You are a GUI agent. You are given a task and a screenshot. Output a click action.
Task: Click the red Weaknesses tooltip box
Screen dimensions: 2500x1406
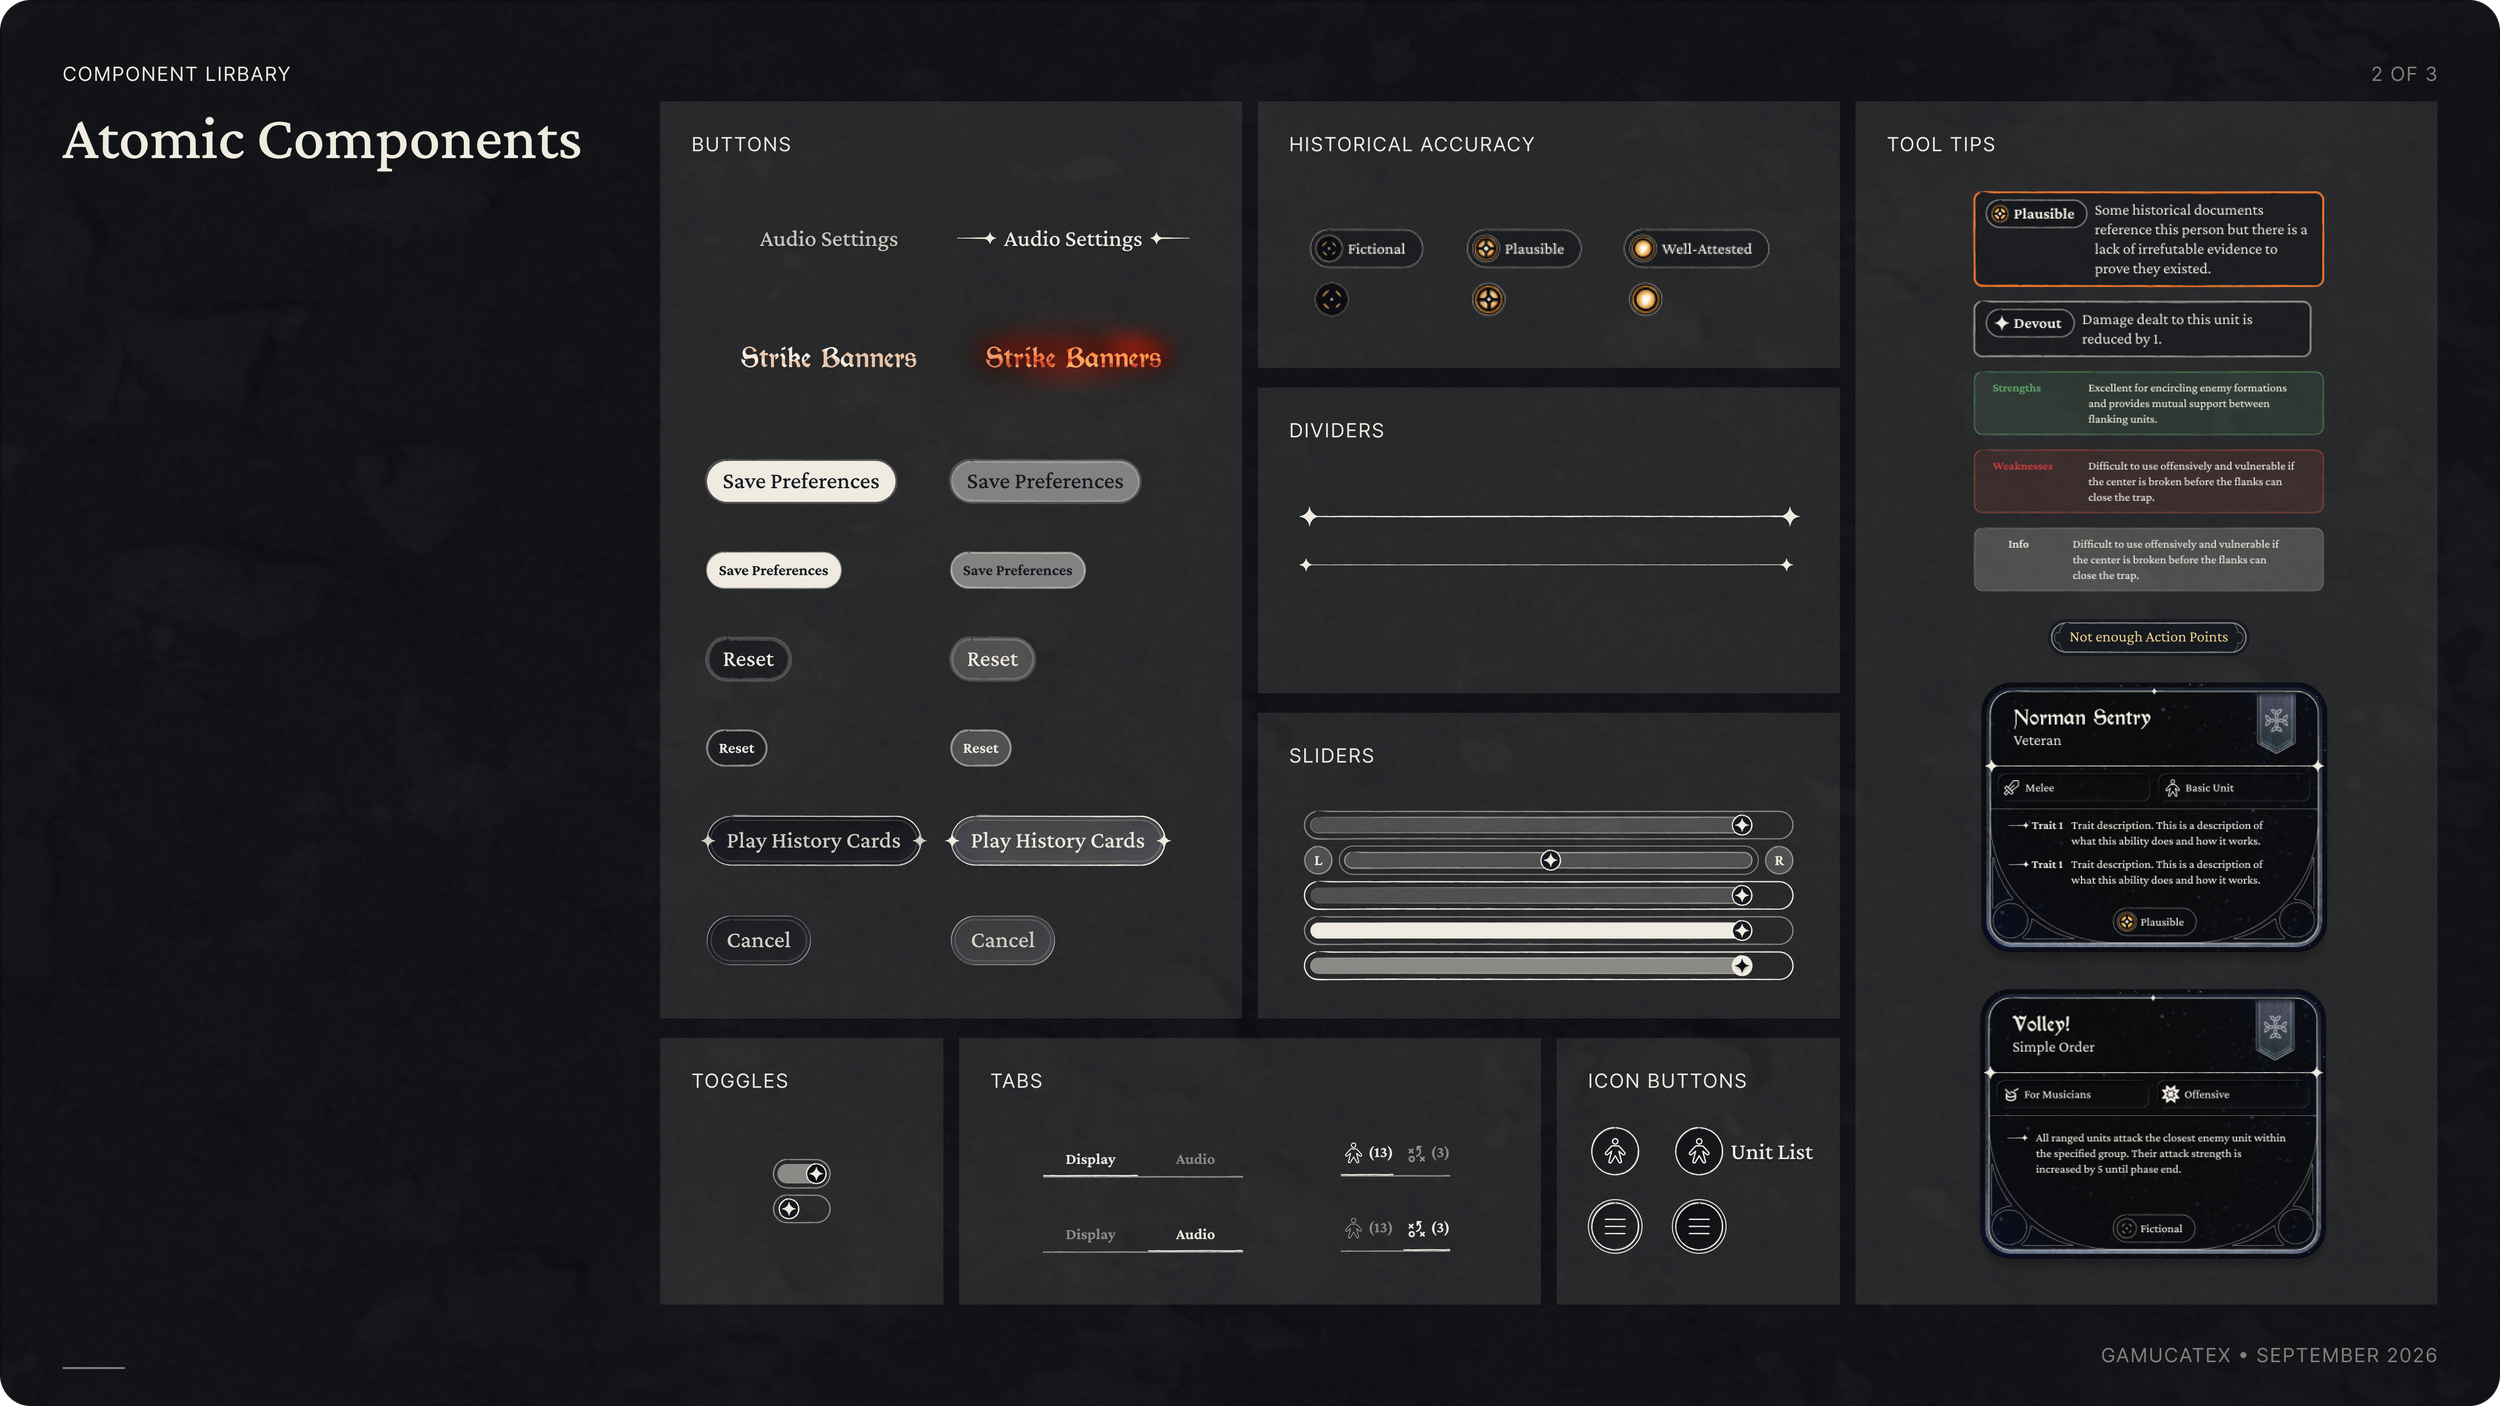click(x=2148, y=482)
